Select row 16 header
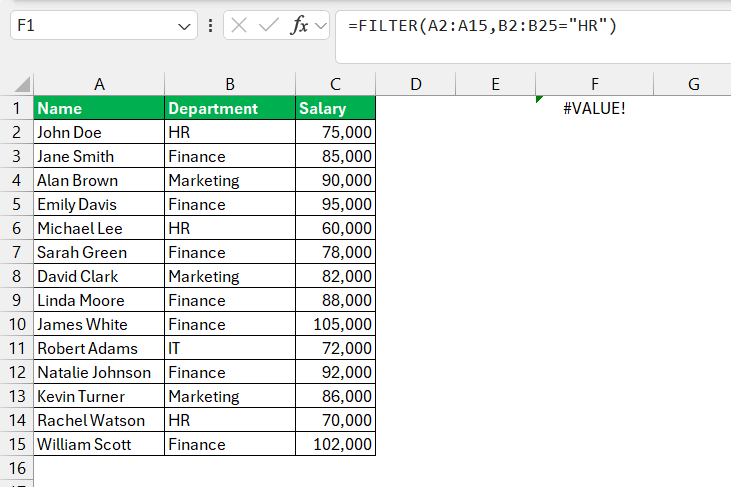Viewport: 731px width, 487px height. [x=16, y=468]
